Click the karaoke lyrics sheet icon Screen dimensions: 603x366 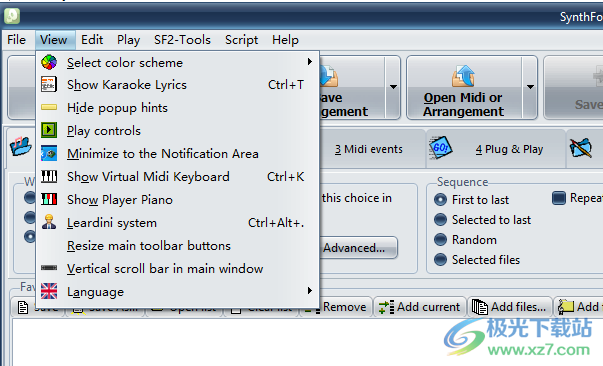(x=49, y=85)
